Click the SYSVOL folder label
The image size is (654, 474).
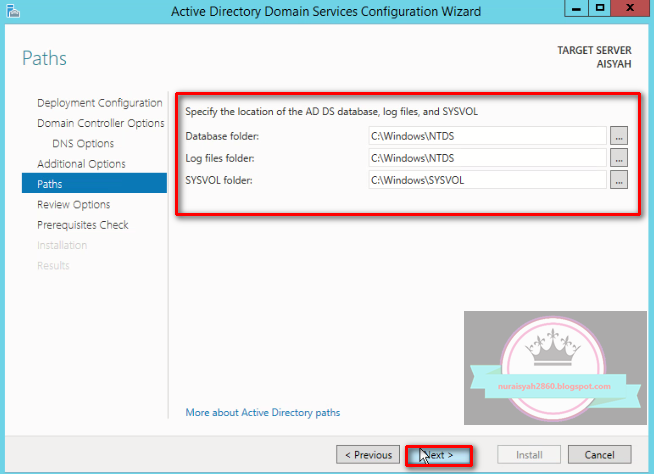(219, 180)
